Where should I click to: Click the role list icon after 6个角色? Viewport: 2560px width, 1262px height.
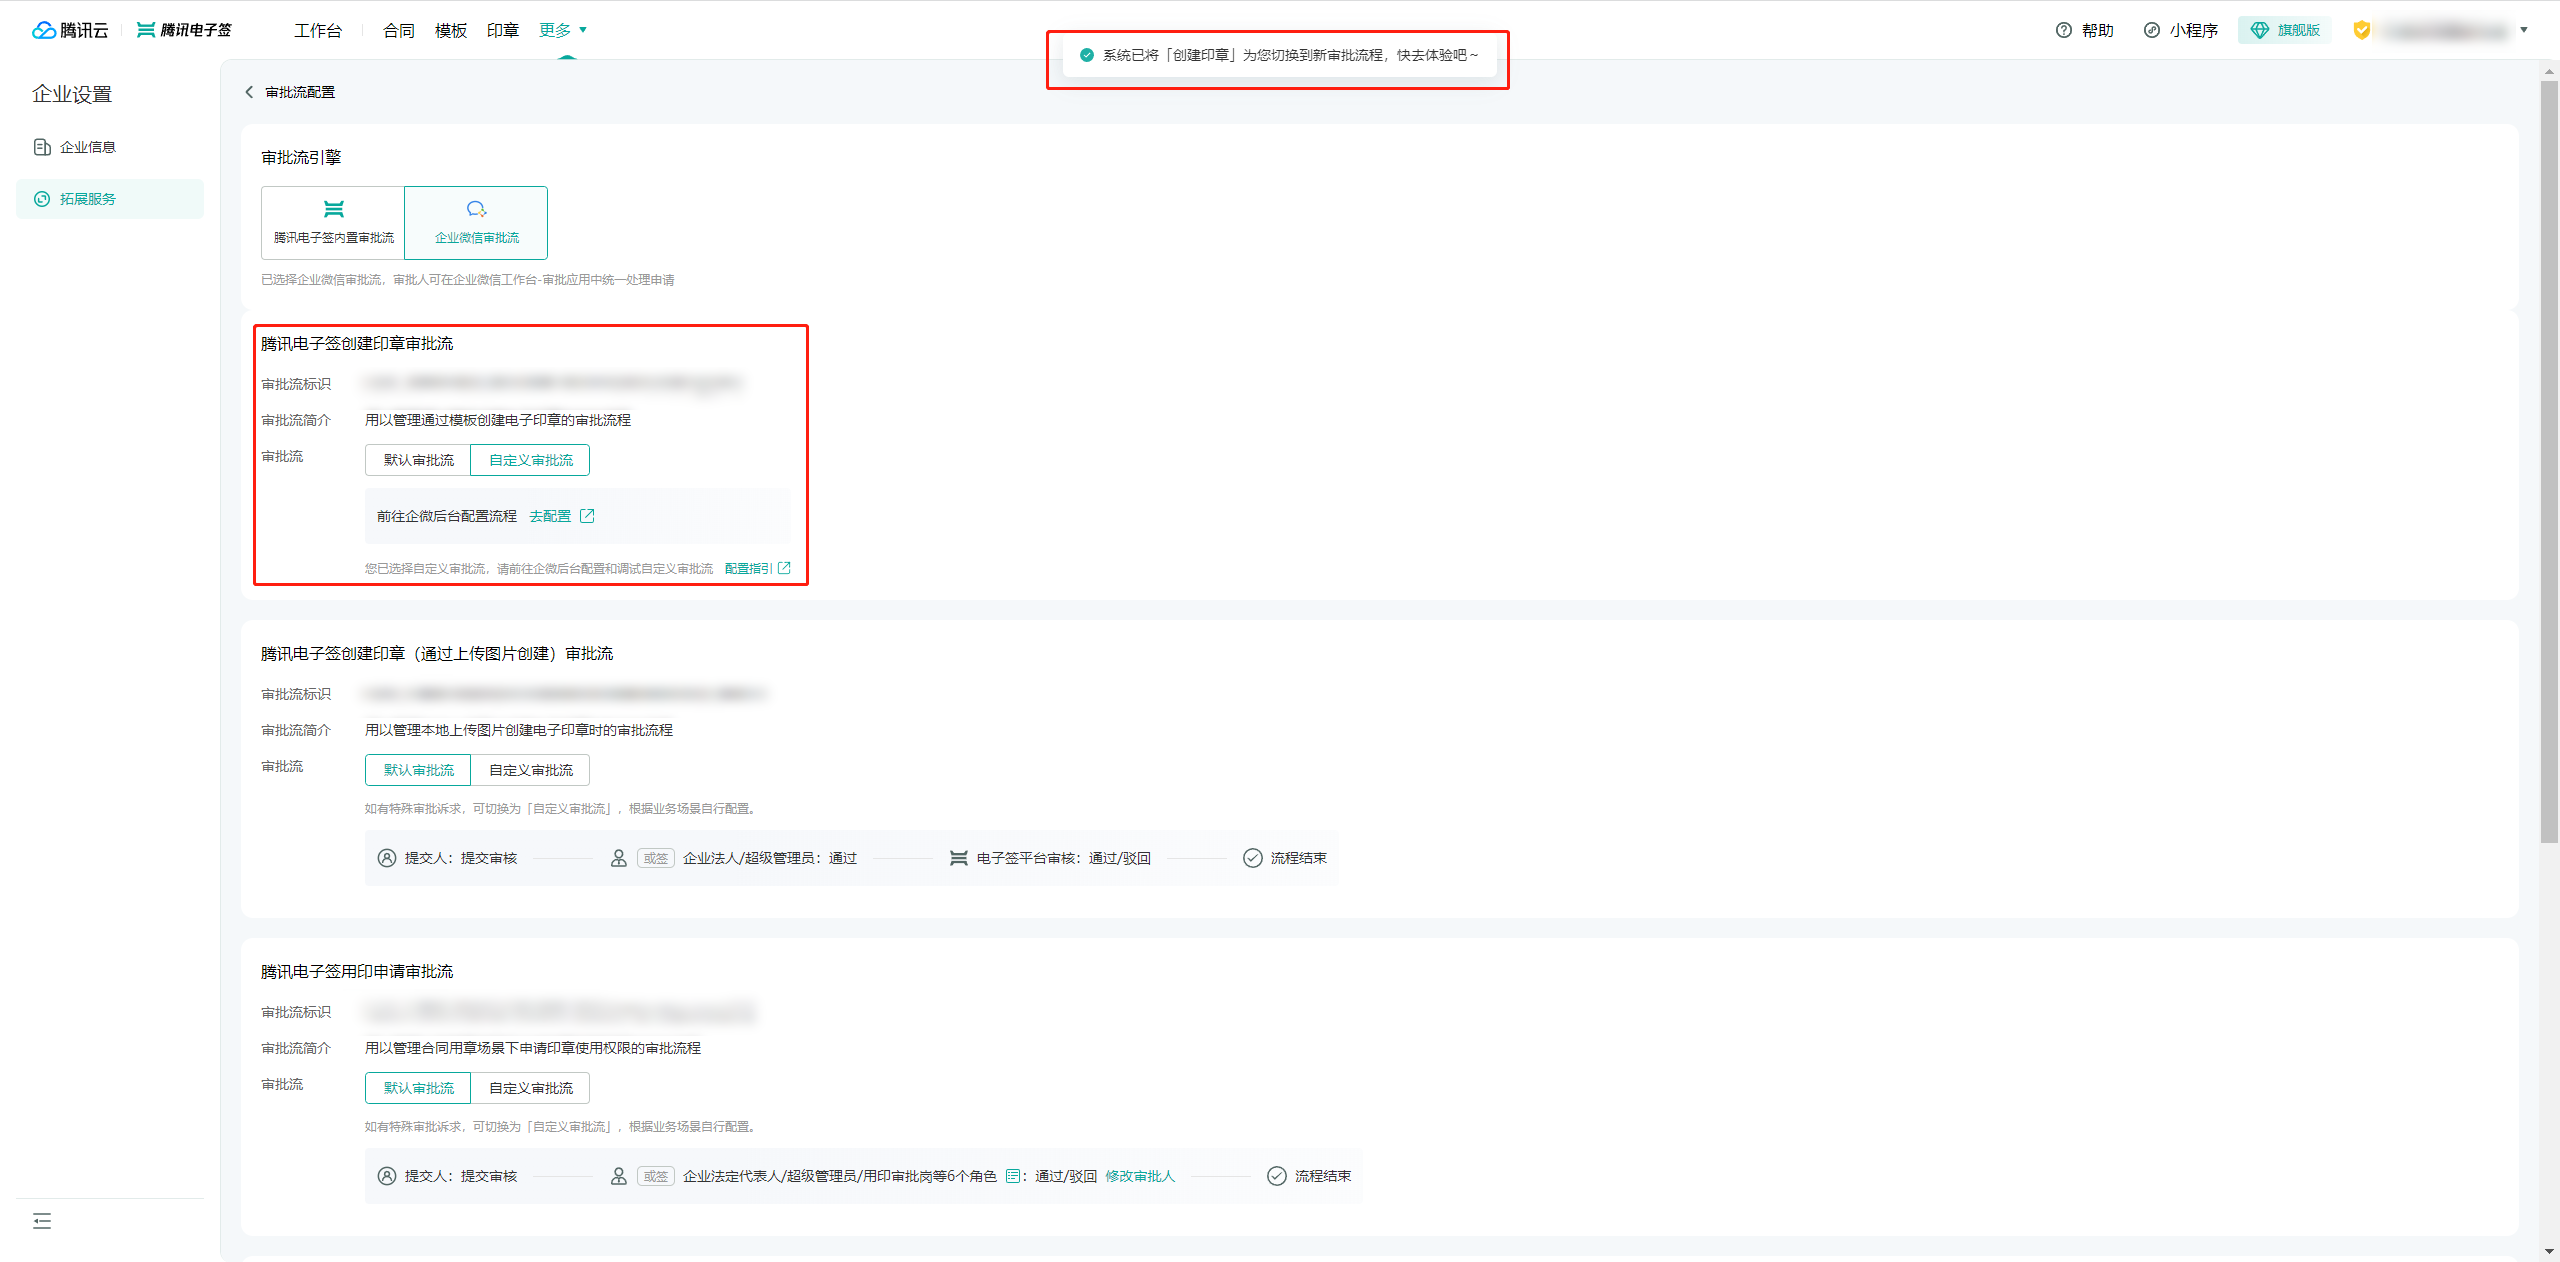(1012, 1176)
